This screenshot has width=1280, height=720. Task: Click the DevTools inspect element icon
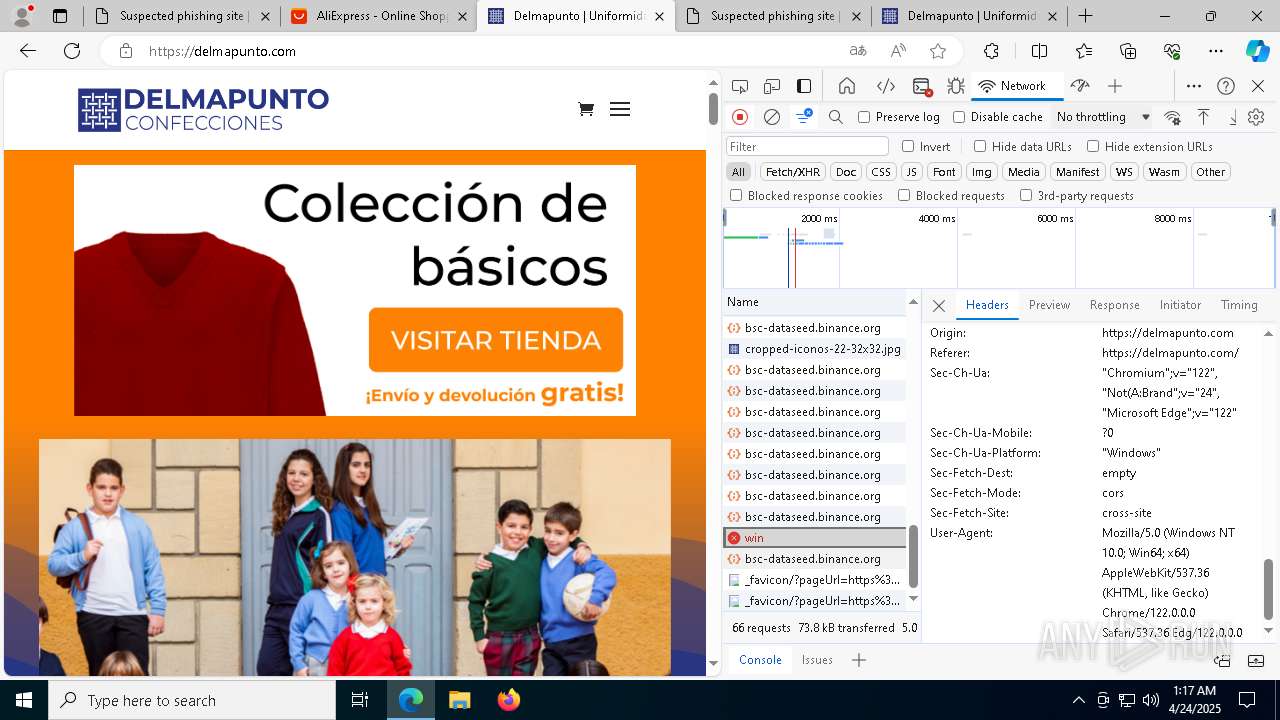pos(740,86)
